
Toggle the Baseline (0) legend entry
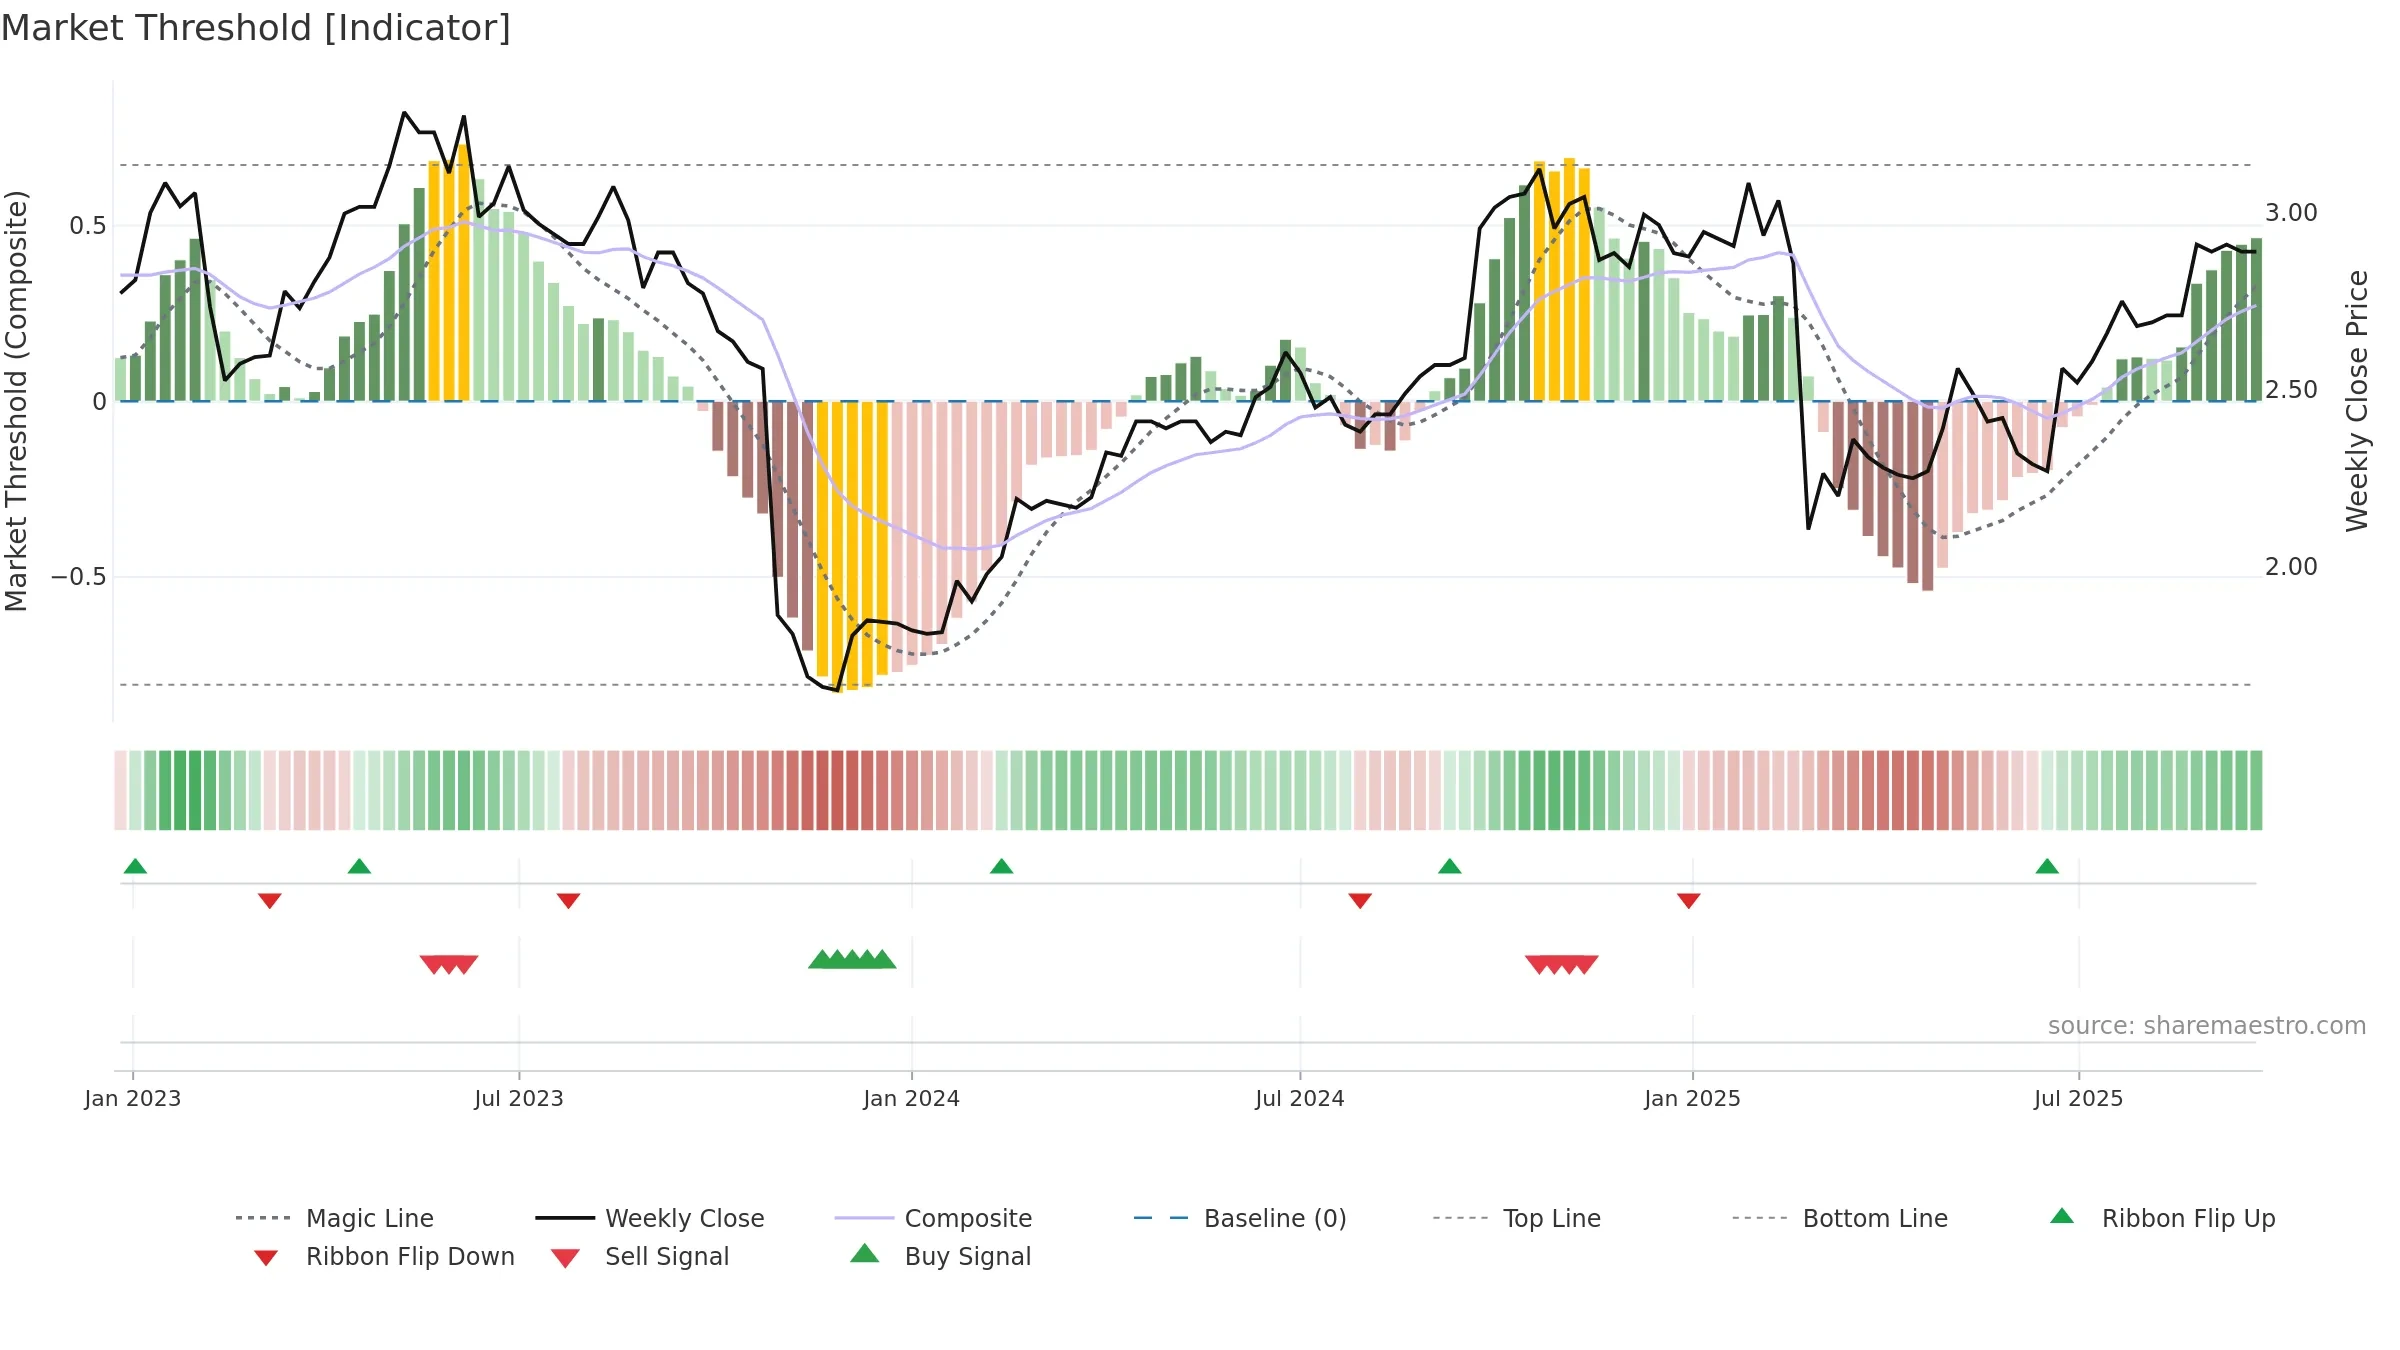1240,1218
